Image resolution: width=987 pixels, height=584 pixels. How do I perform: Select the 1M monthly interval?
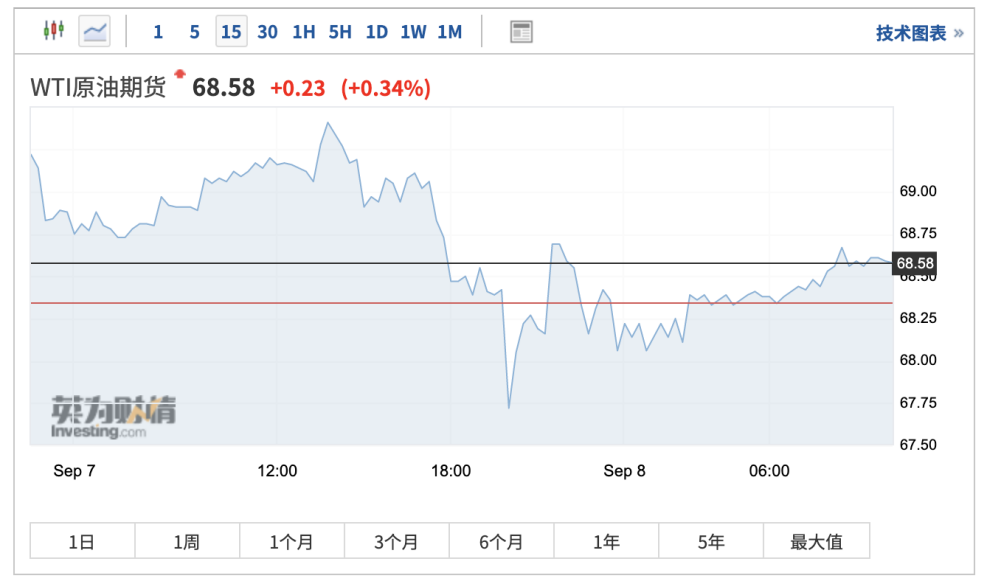(450, 32)
